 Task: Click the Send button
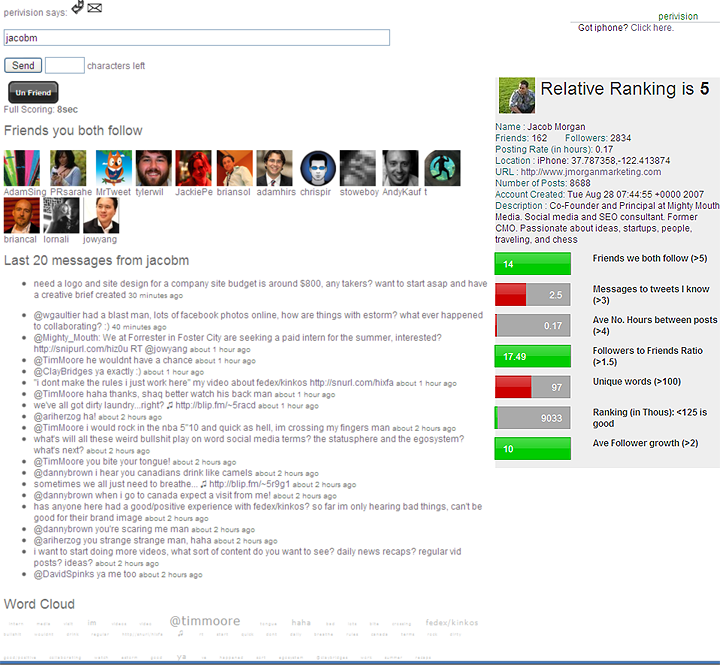coord(23,66)
